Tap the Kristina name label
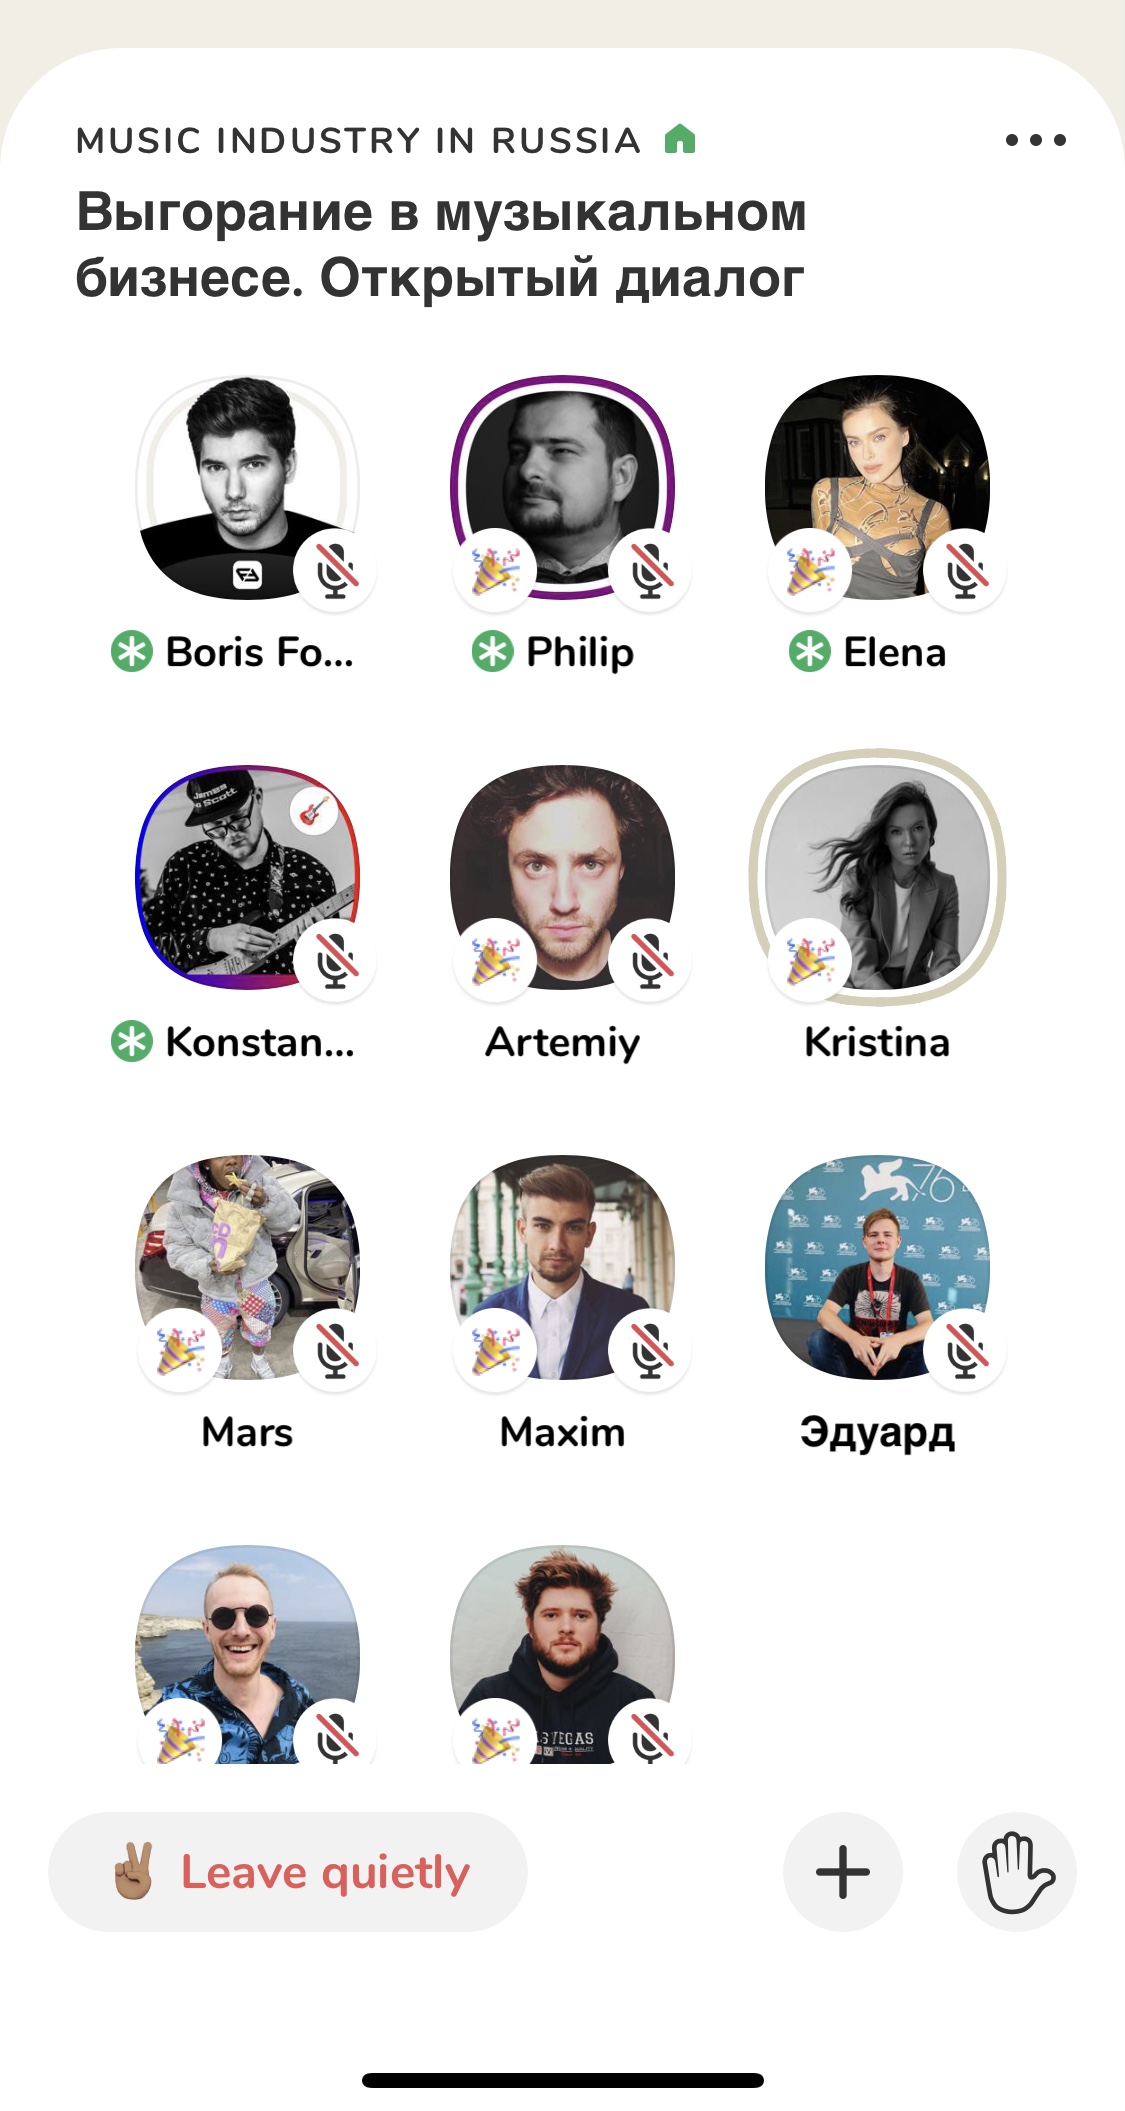1125x2111 pixels. pos(877,1042)
